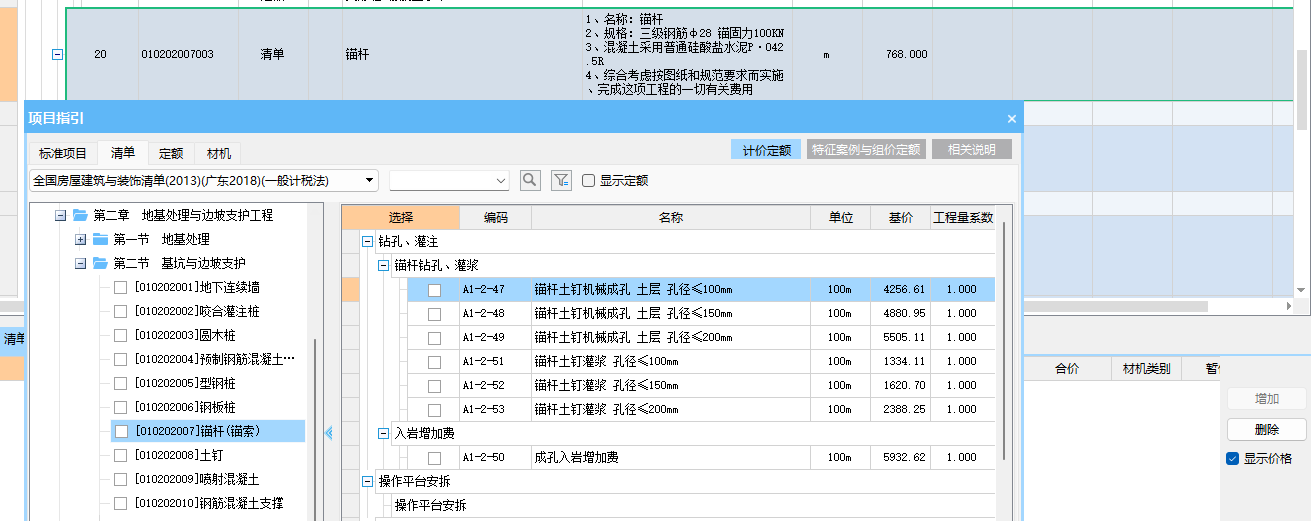The image size is (1311, 521).
Task: Click the panel collapse arrow beside 锚杆(锚索)
Action: 328,432
